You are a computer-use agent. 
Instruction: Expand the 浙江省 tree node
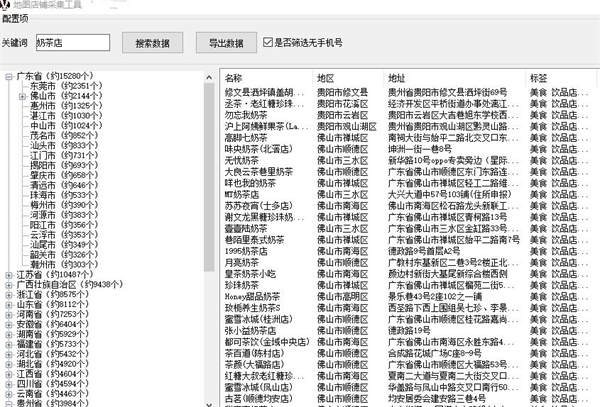tap(9, 295)
